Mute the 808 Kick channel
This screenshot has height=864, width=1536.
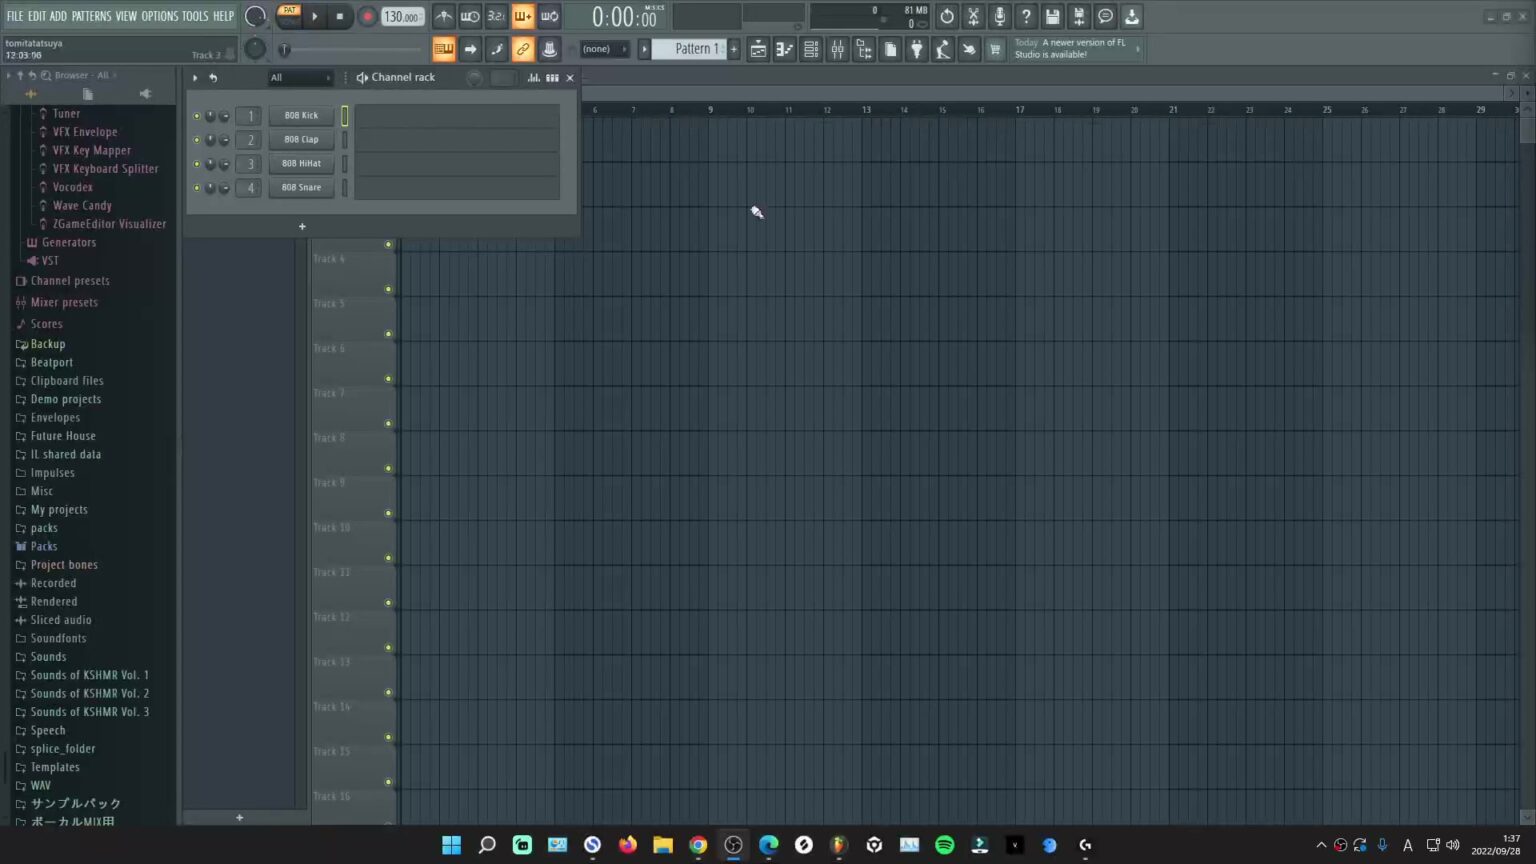pos(196,116)
